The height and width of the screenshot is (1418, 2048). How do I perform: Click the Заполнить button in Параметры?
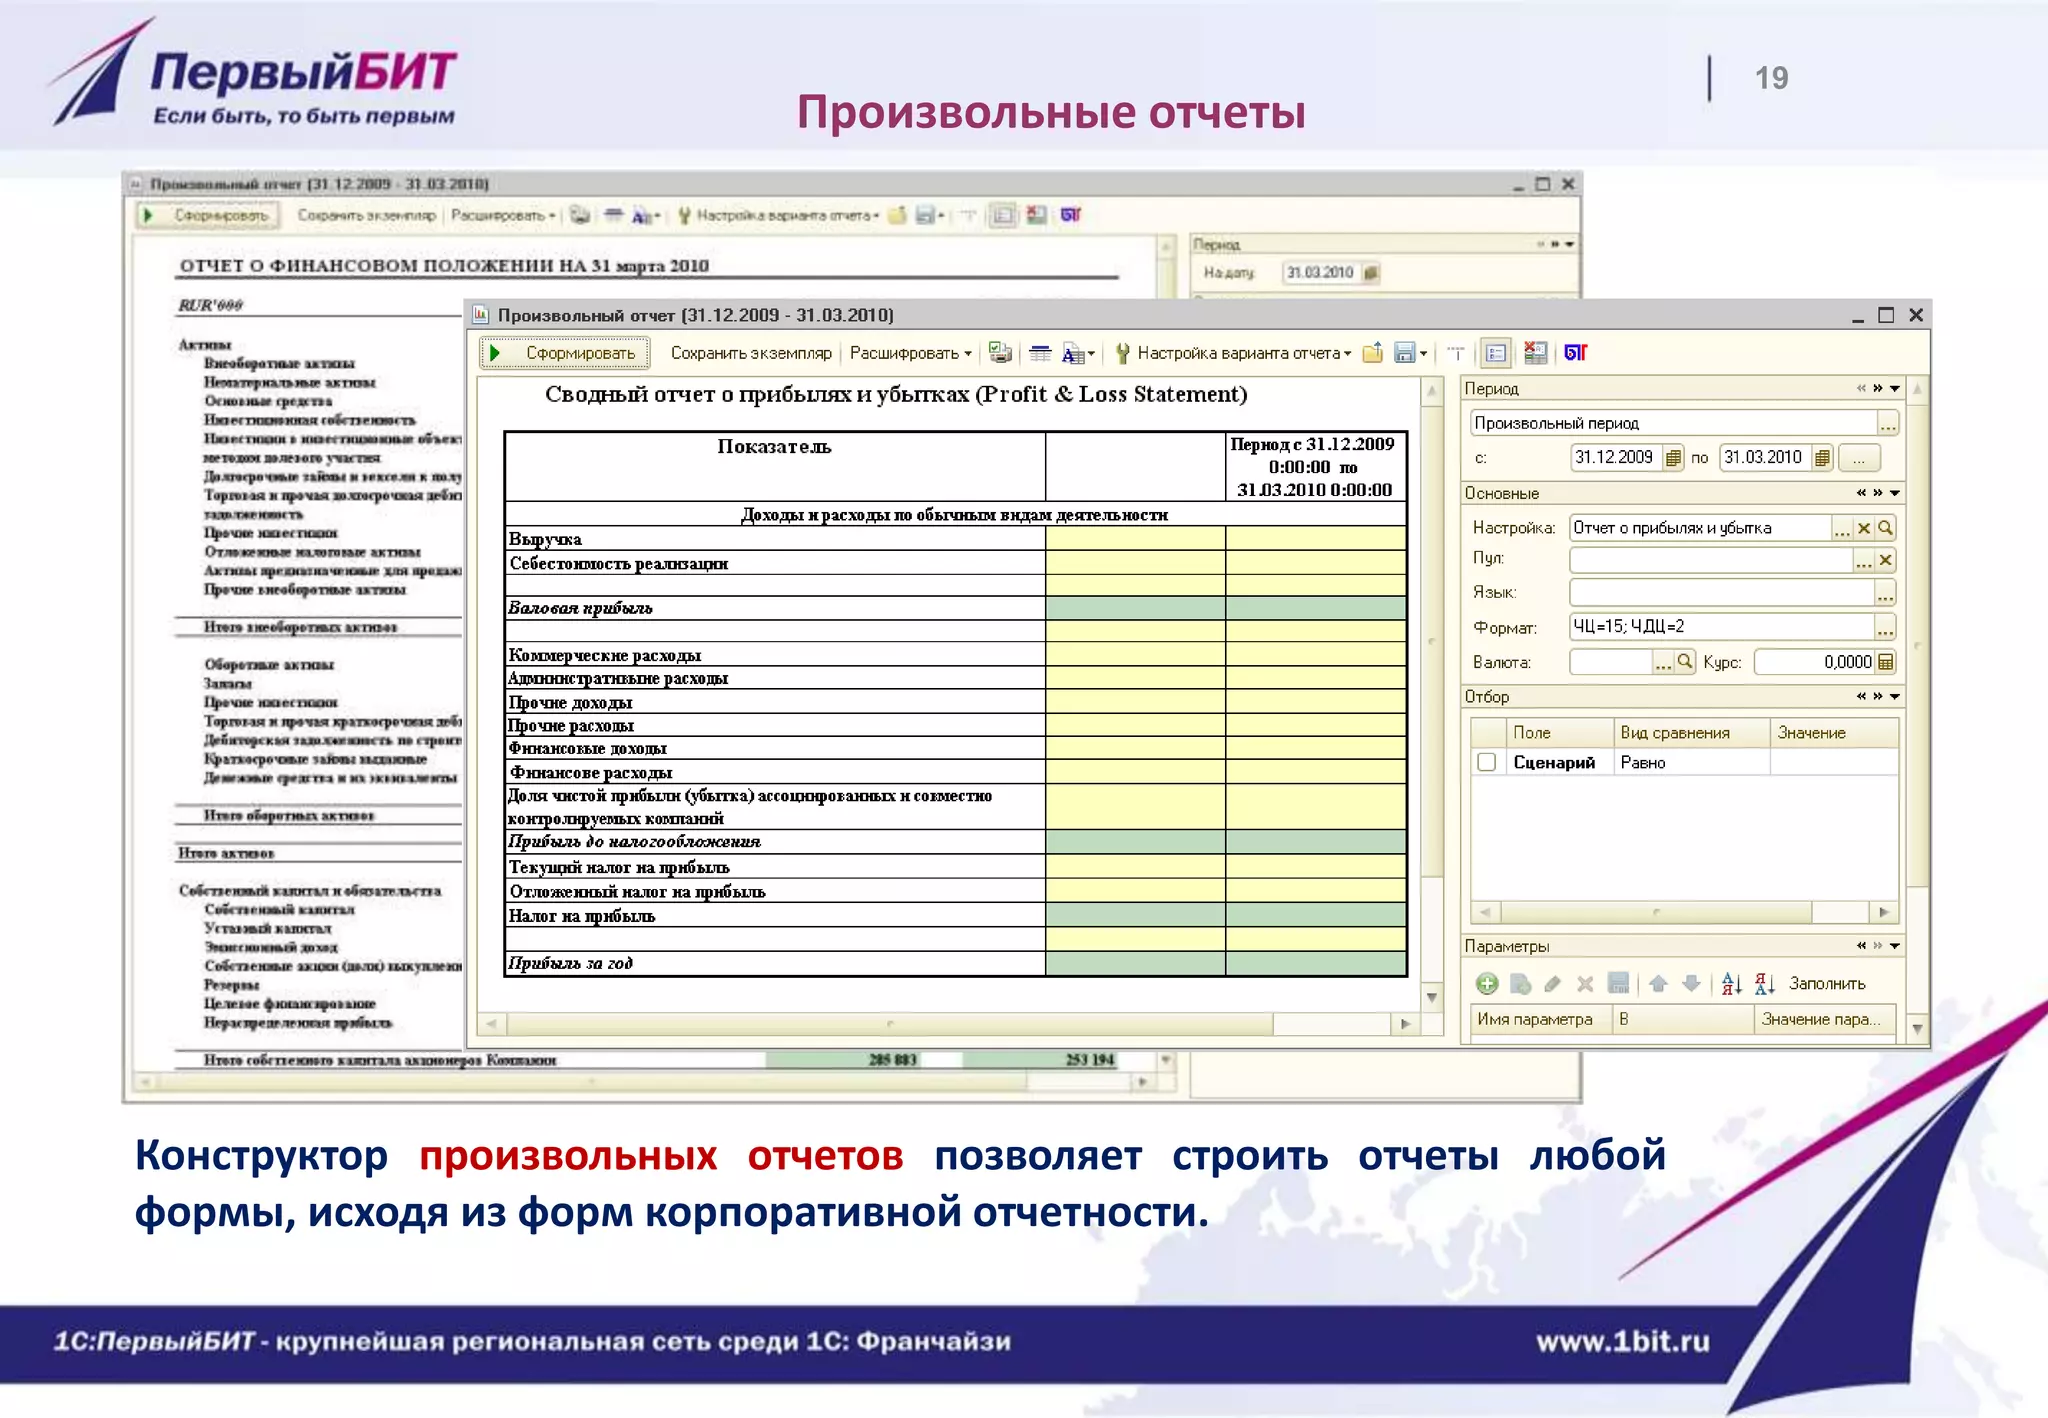(1827, 984)
